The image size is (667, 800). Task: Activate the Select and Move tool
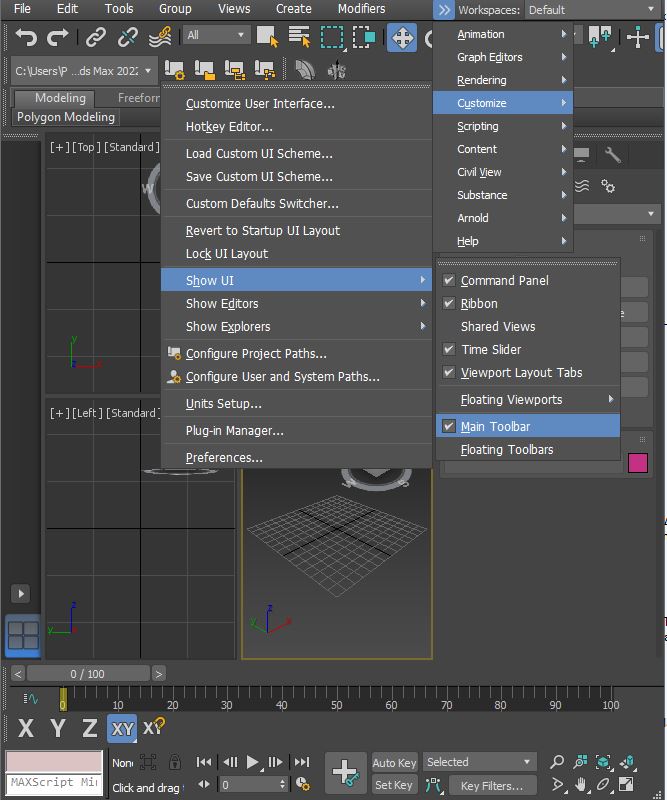tap(402, 37)
